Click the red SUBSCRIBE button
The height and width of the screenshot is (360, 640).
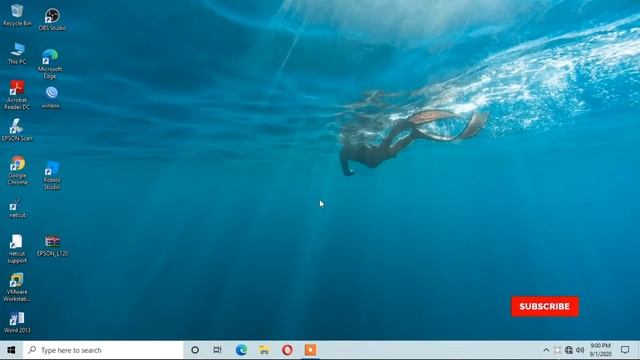[545, 307]
